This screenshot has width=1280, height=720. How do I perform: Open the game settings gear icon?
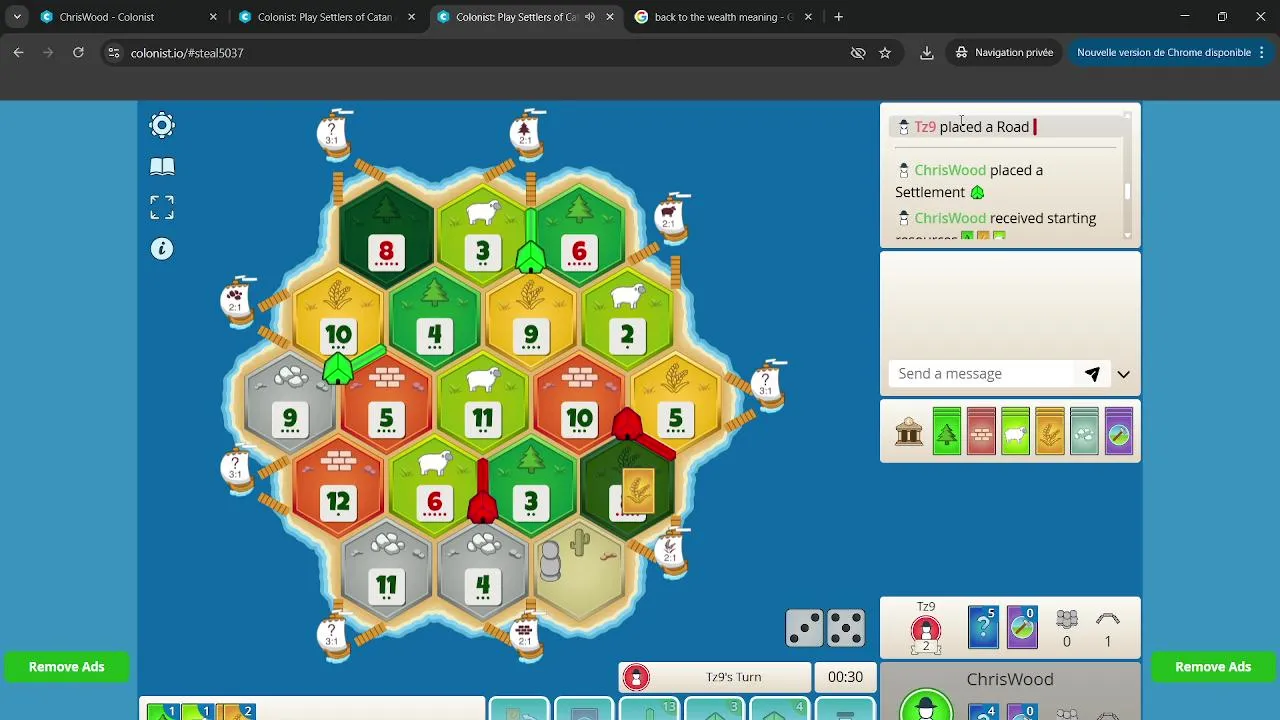point(162,125)
